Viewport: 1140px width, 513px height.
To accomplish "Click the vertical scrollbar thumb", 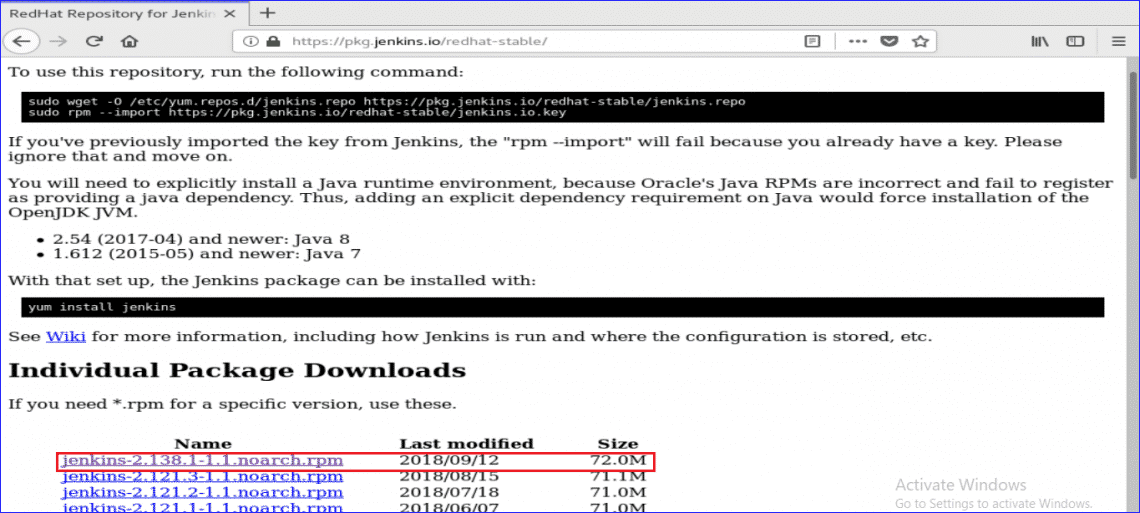I will (1133, 125).
